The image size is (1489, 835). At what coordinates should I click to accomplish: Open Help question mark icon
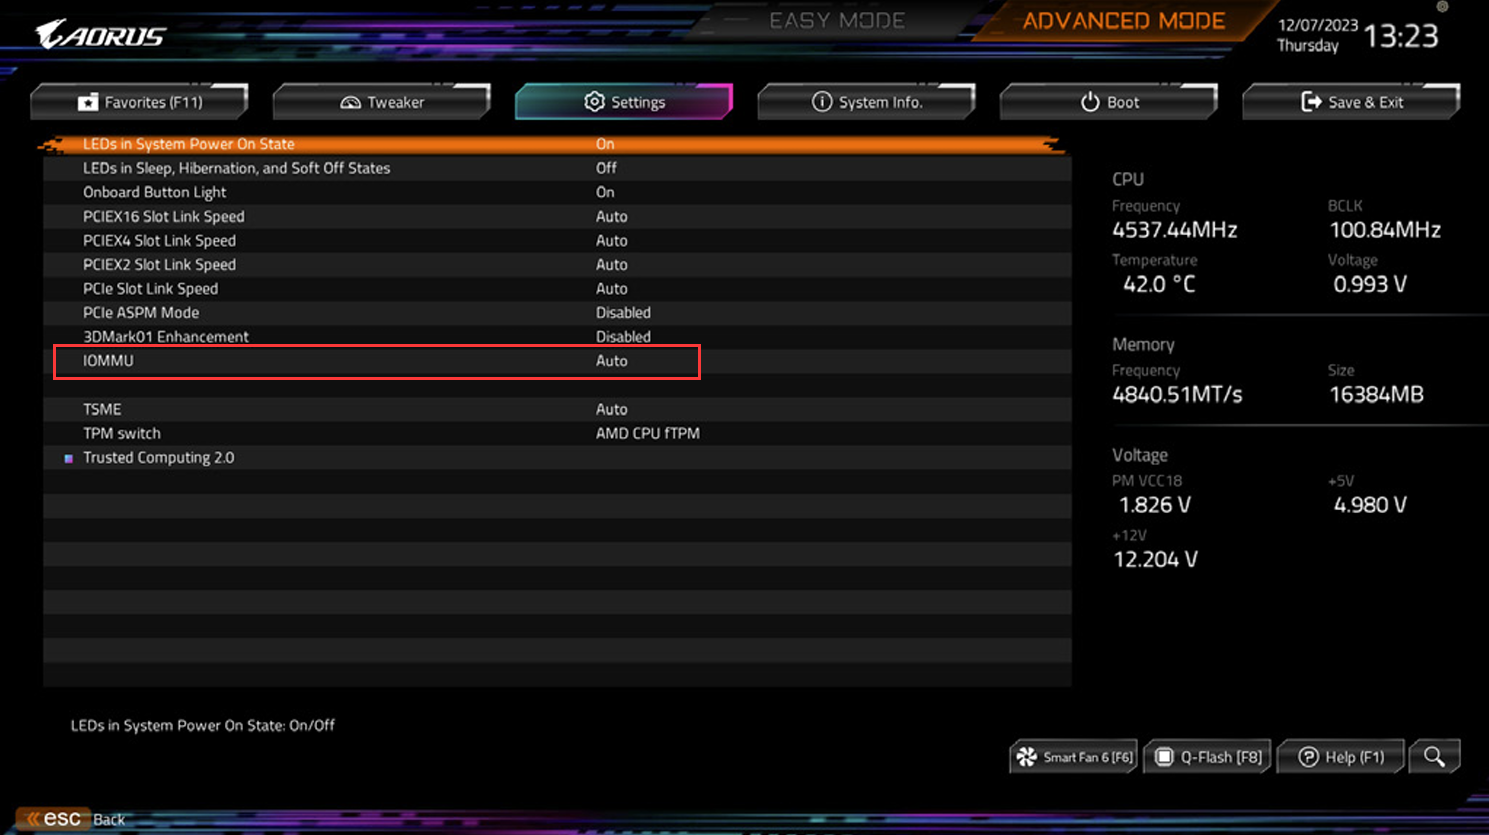(x=1308, y=757)
